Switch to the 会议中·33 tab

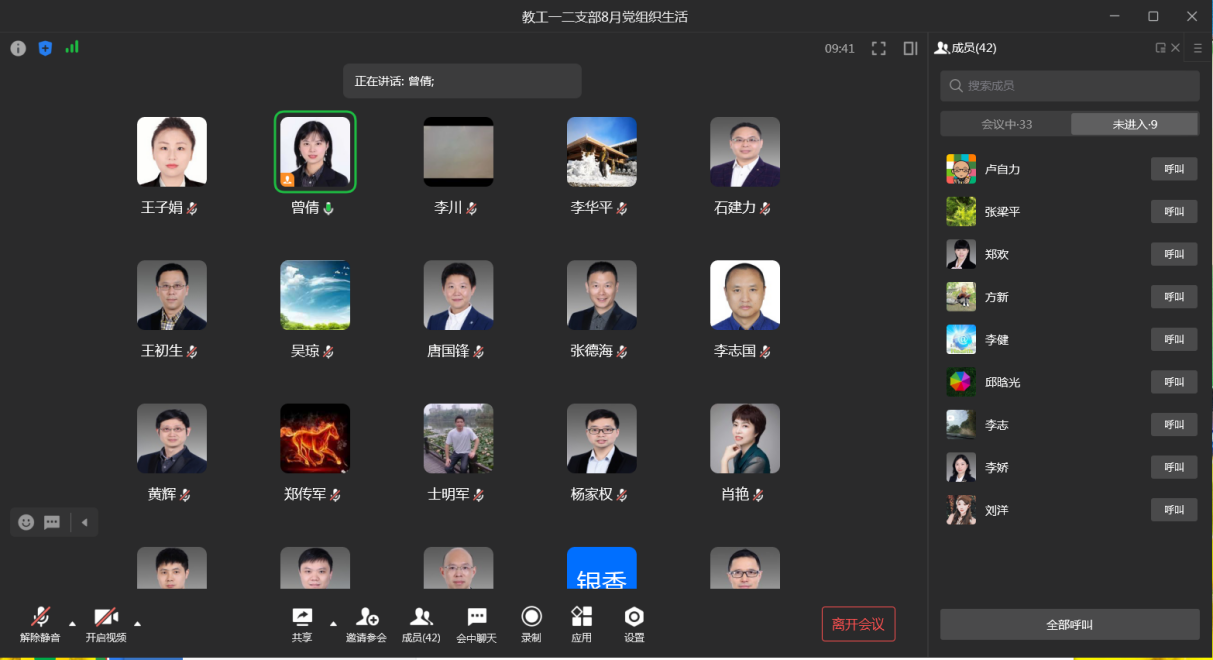(x=1006, y=124)
